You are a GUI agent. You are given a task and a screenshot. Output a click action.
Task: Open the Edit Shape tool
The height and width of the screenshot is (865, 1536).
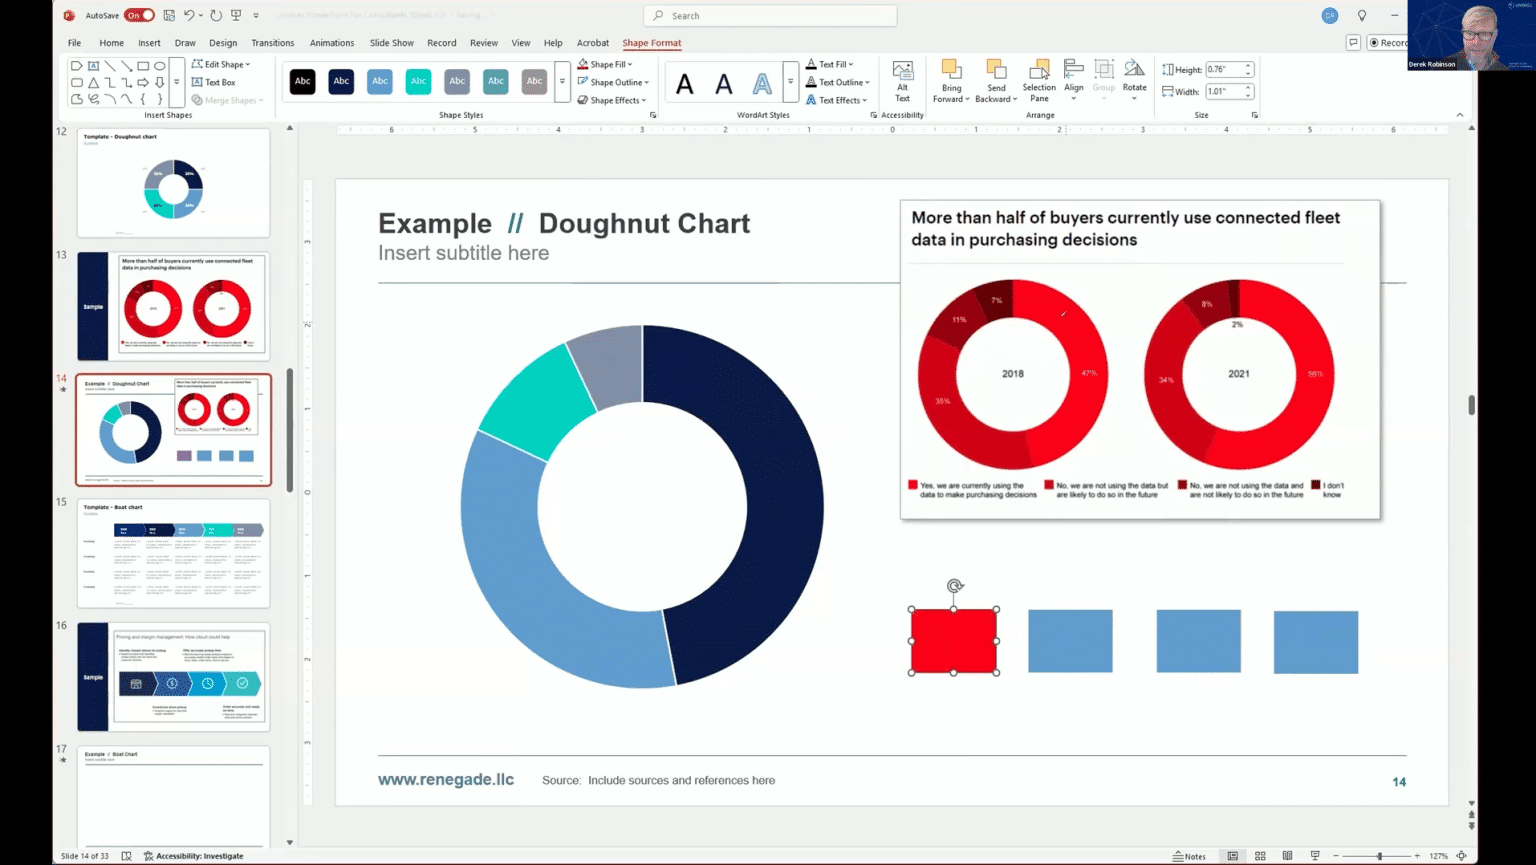point(222,63)
